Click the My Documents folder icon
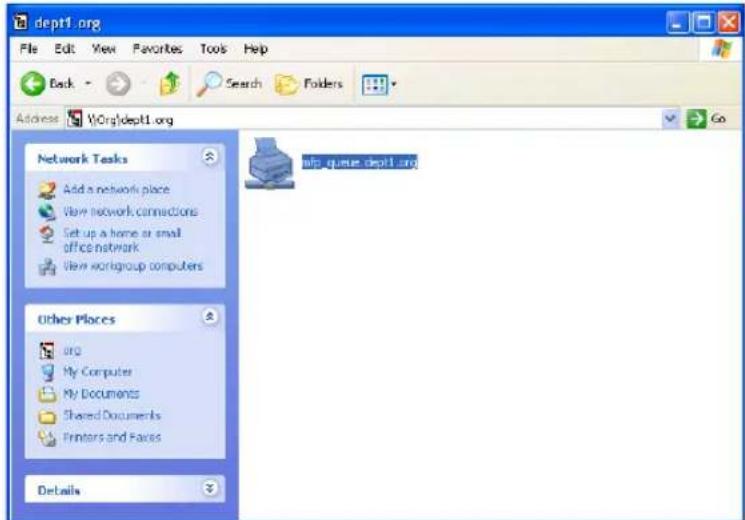The image size is (745, 520). [47, 394]
